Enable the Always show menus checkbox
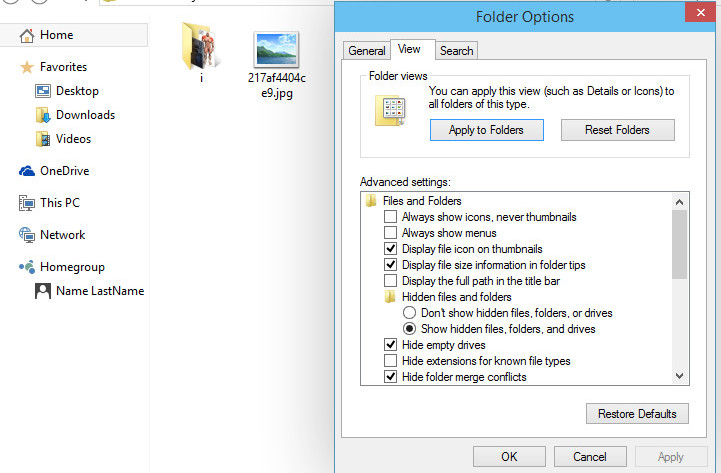 click(x=390, y=233)
